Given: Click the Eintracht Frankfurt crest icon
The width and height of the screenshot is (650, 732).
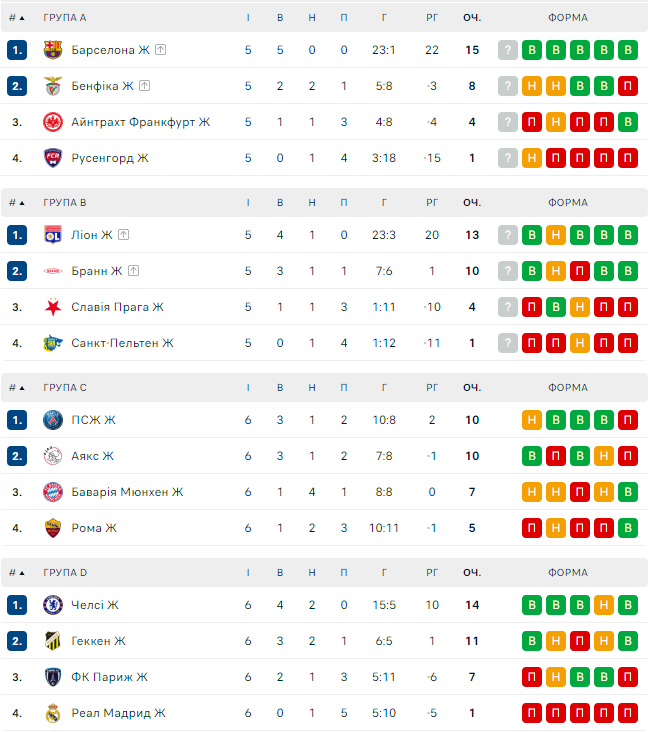Looking at the screenshot, I should [53, 122].
